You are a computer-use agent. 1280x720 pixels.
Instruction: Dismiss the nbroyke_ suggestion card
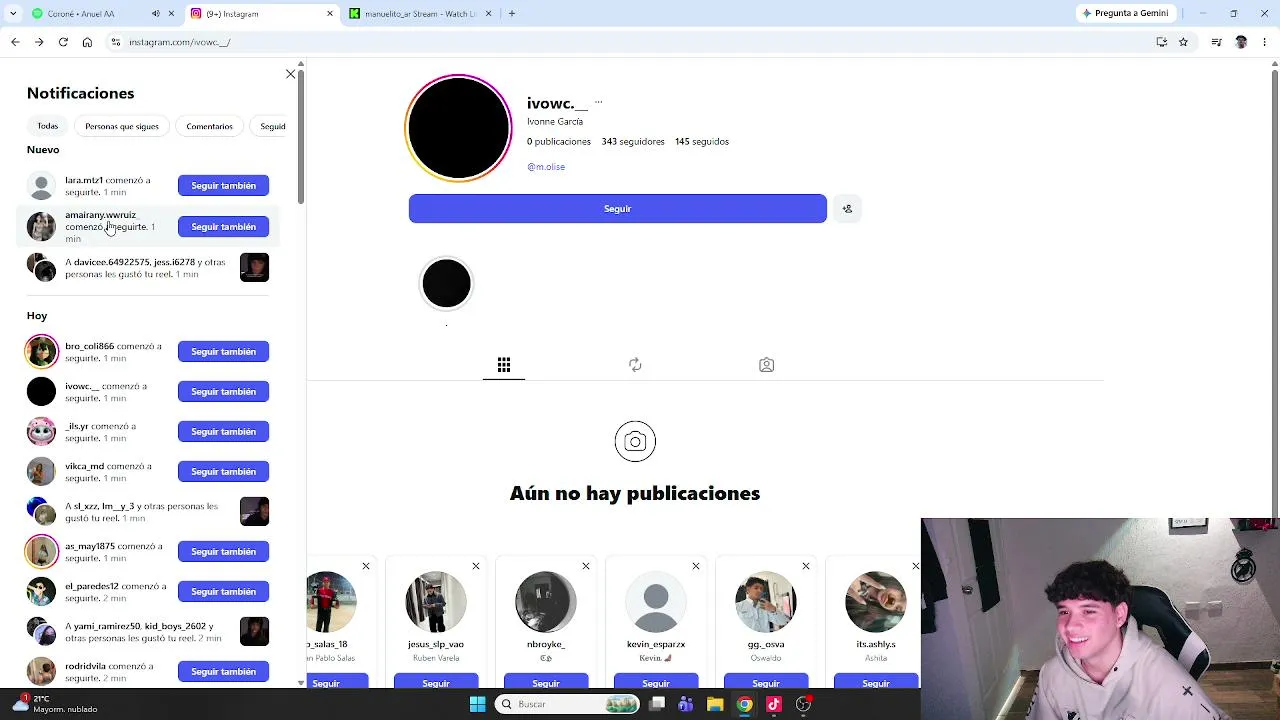(x=586, y=567)
